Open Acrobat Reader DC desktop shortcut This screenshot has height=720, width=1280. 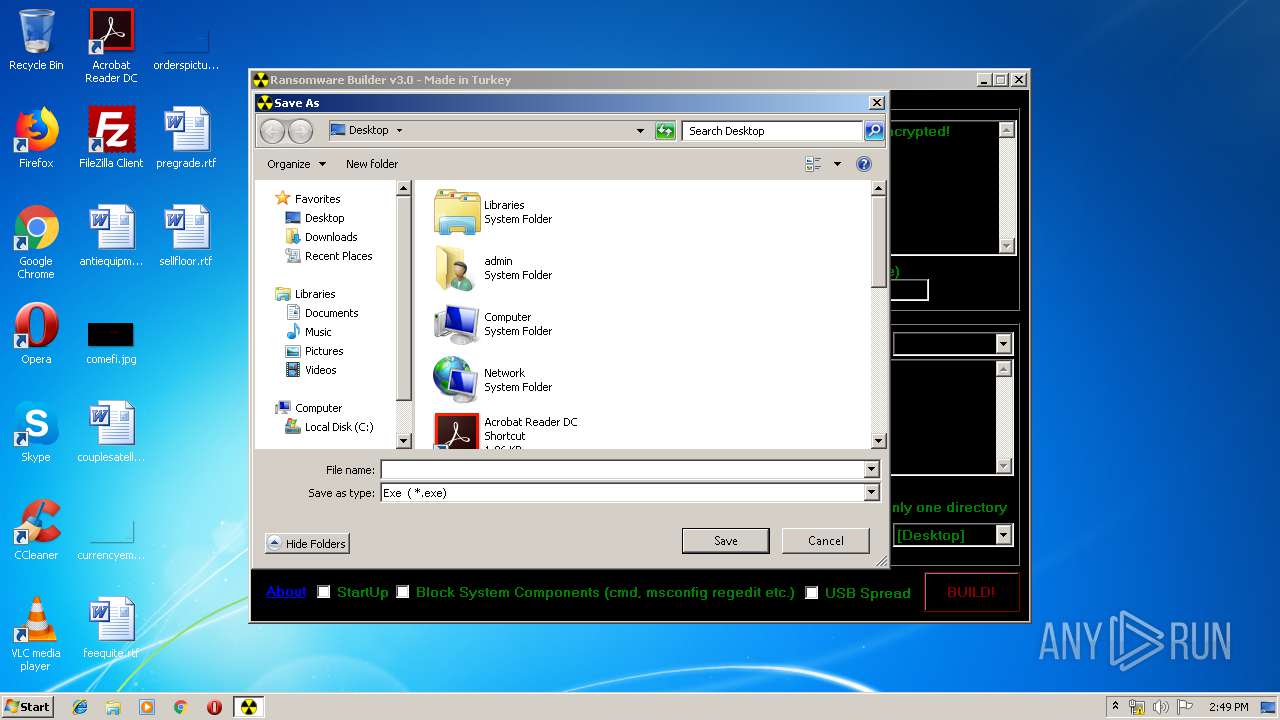point(111,46)
